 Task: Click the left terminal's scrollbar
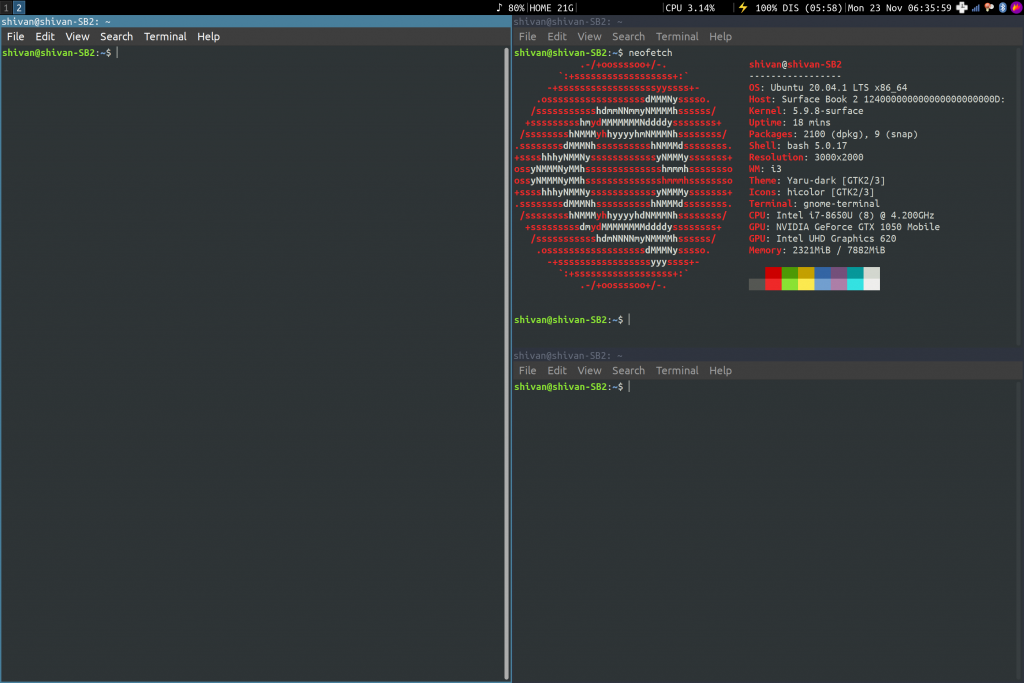pos(506,350)
